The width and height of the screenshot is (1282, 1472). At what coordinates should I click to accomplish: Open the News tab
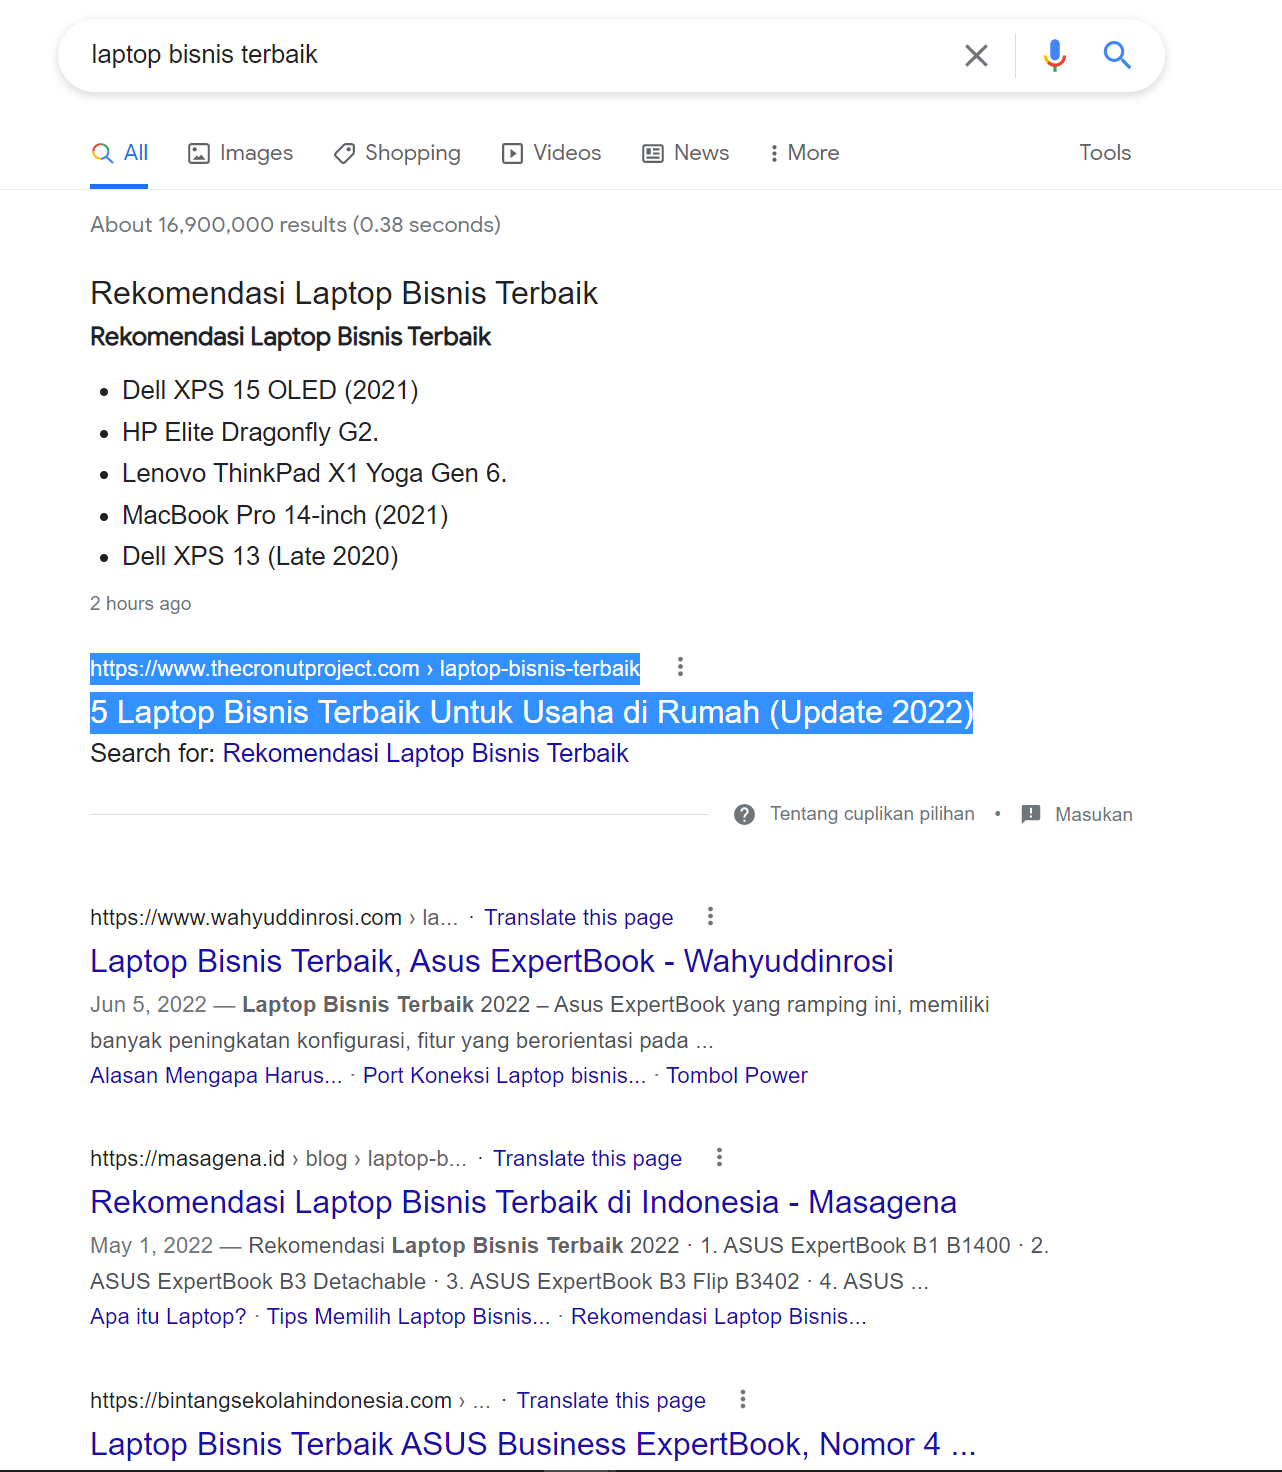686,153
